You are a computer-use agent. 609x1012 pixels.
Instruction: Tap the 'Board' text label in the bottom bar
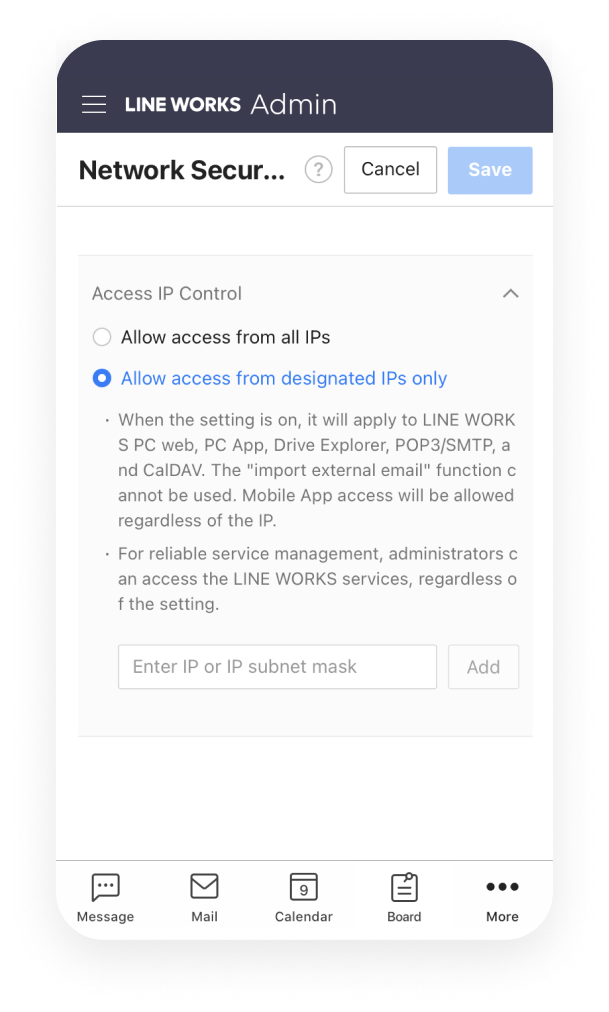(x=404, y=916)
